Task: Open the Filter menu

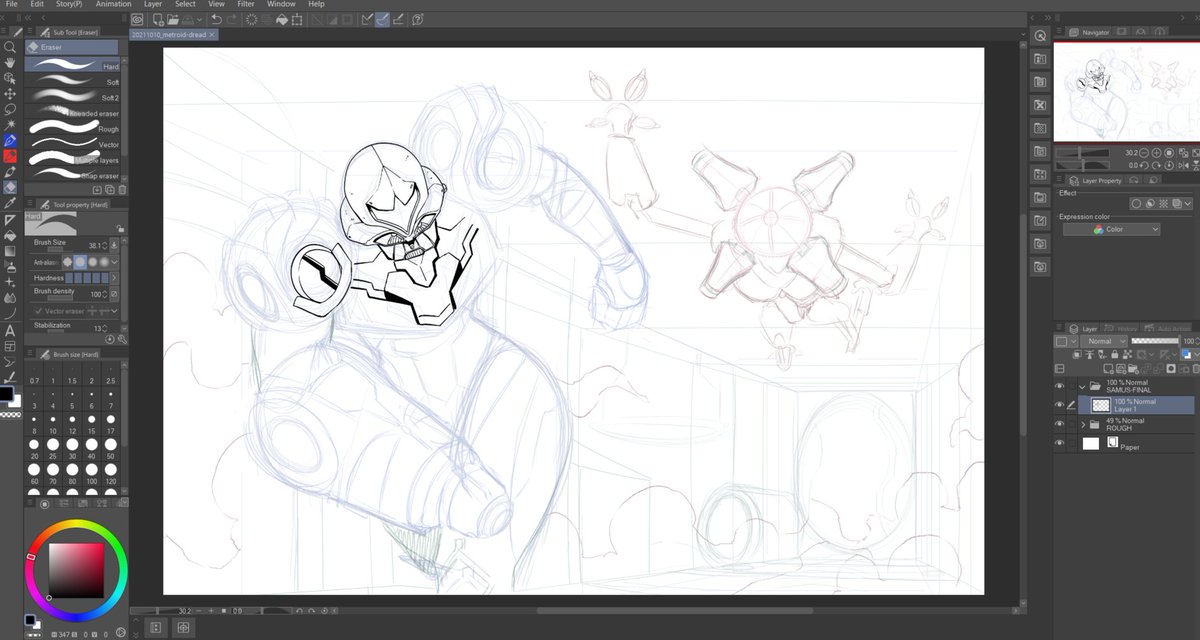Action: click(x=246, y=4)
